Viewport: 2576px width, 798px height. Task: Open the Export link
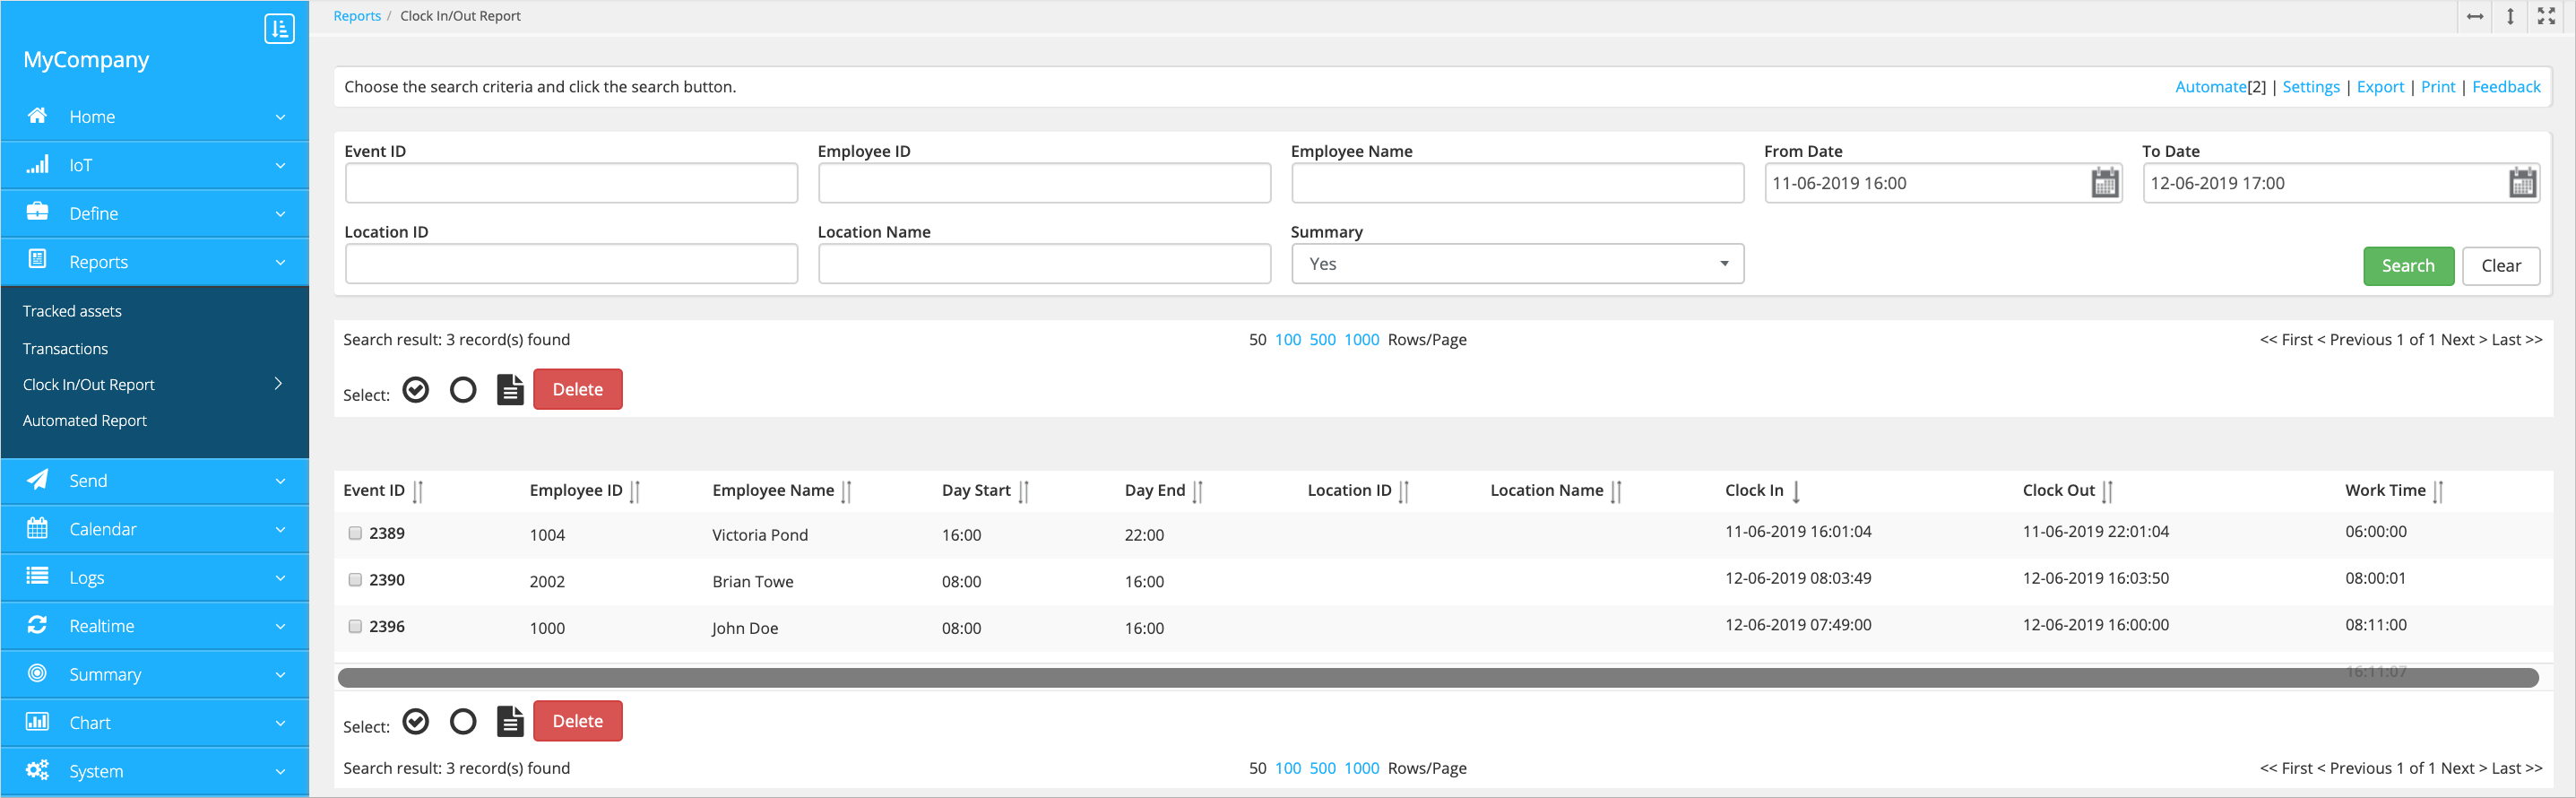2379,87
